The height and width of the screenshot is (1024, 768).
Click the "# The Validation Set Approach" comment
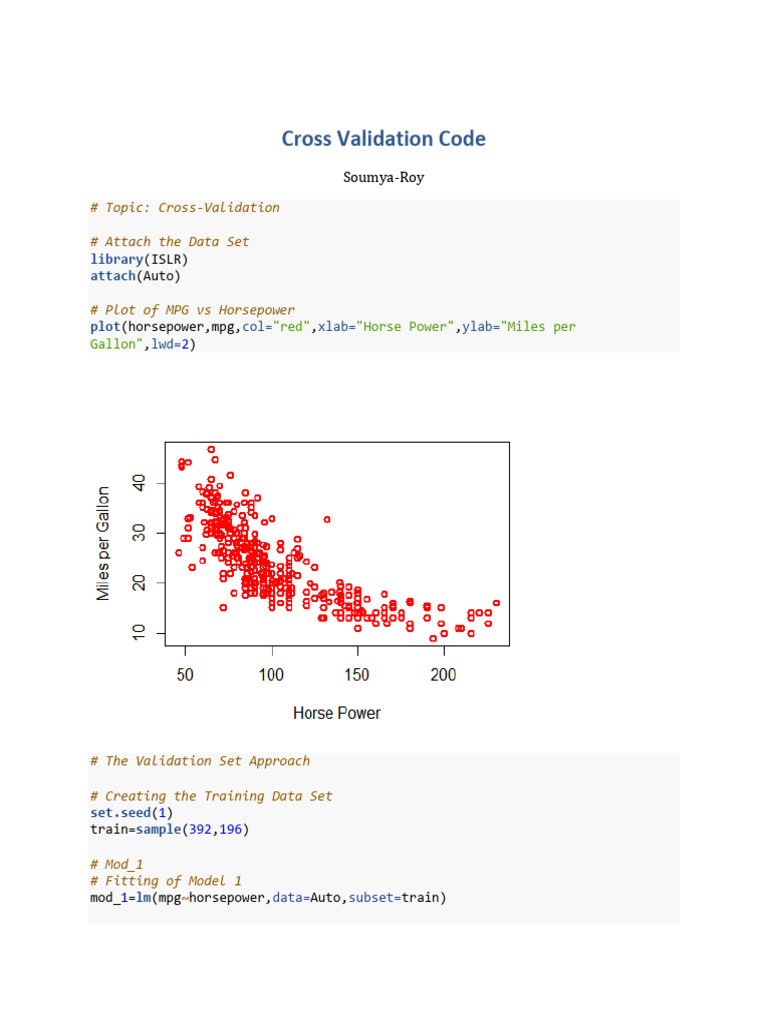click(x=200, y=761)
